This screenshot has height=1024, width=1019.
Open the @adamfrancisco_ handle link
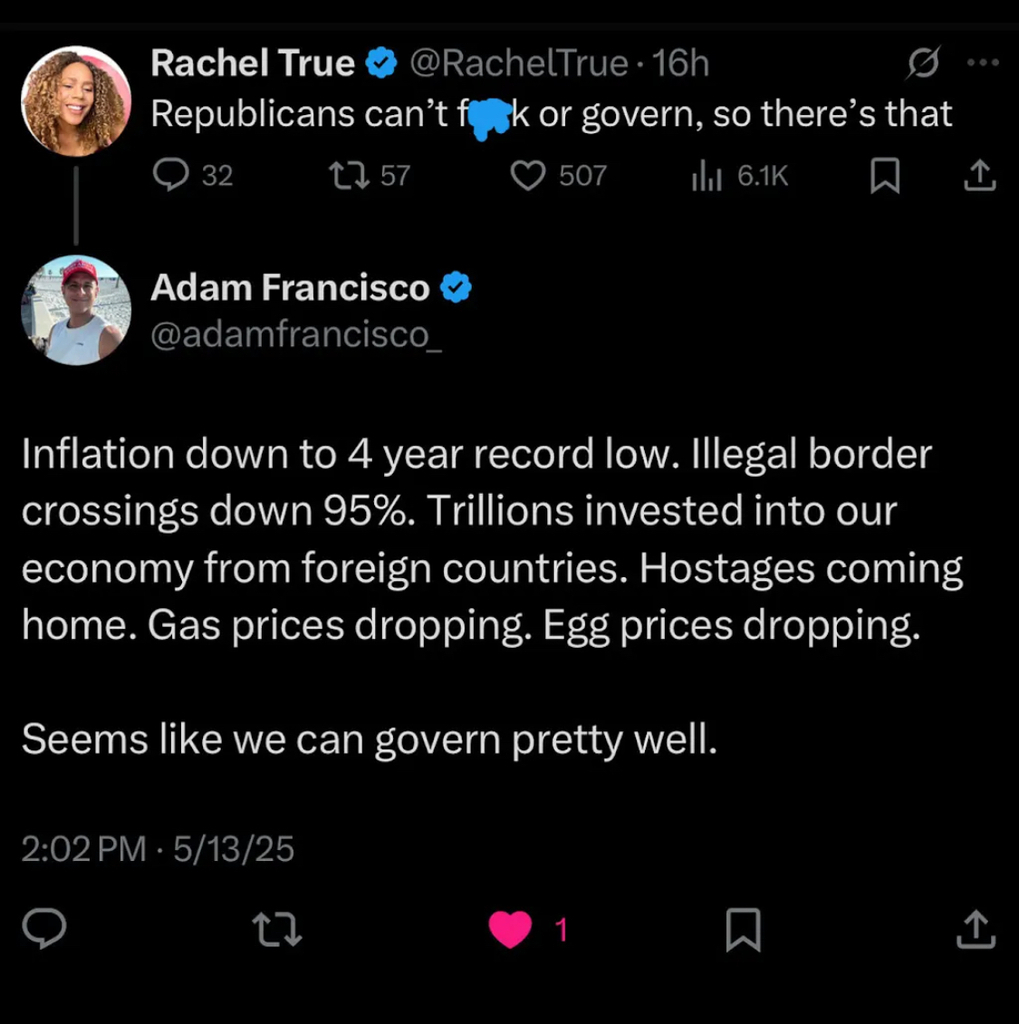tap(296, 335)
